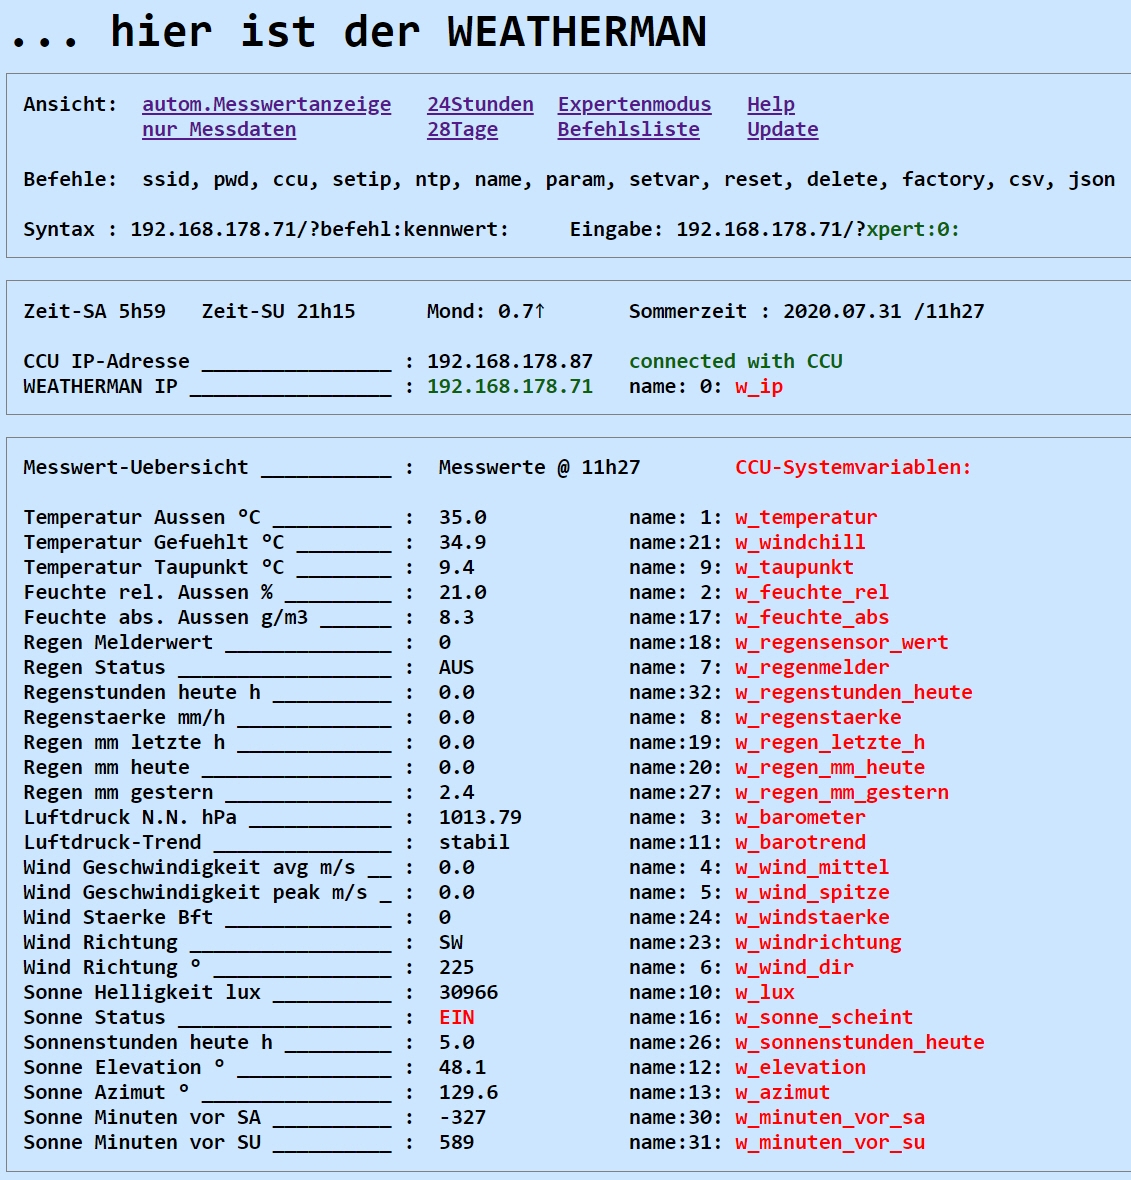Click the red Sonne Status value EIN
The width and height of the screenshot is (1131, 1180).
456,1017
